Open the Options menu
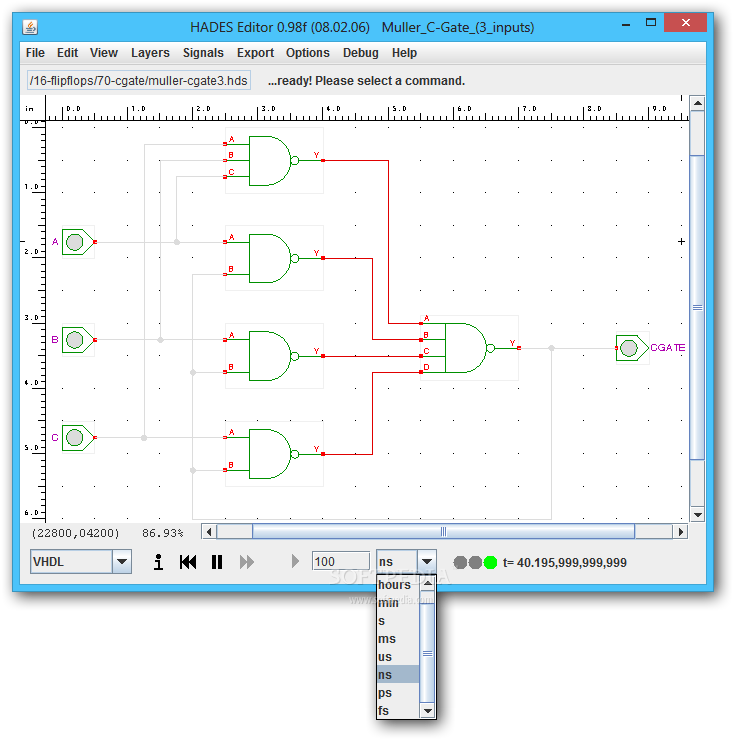This screenshot has height=740, width=734. 307,53
